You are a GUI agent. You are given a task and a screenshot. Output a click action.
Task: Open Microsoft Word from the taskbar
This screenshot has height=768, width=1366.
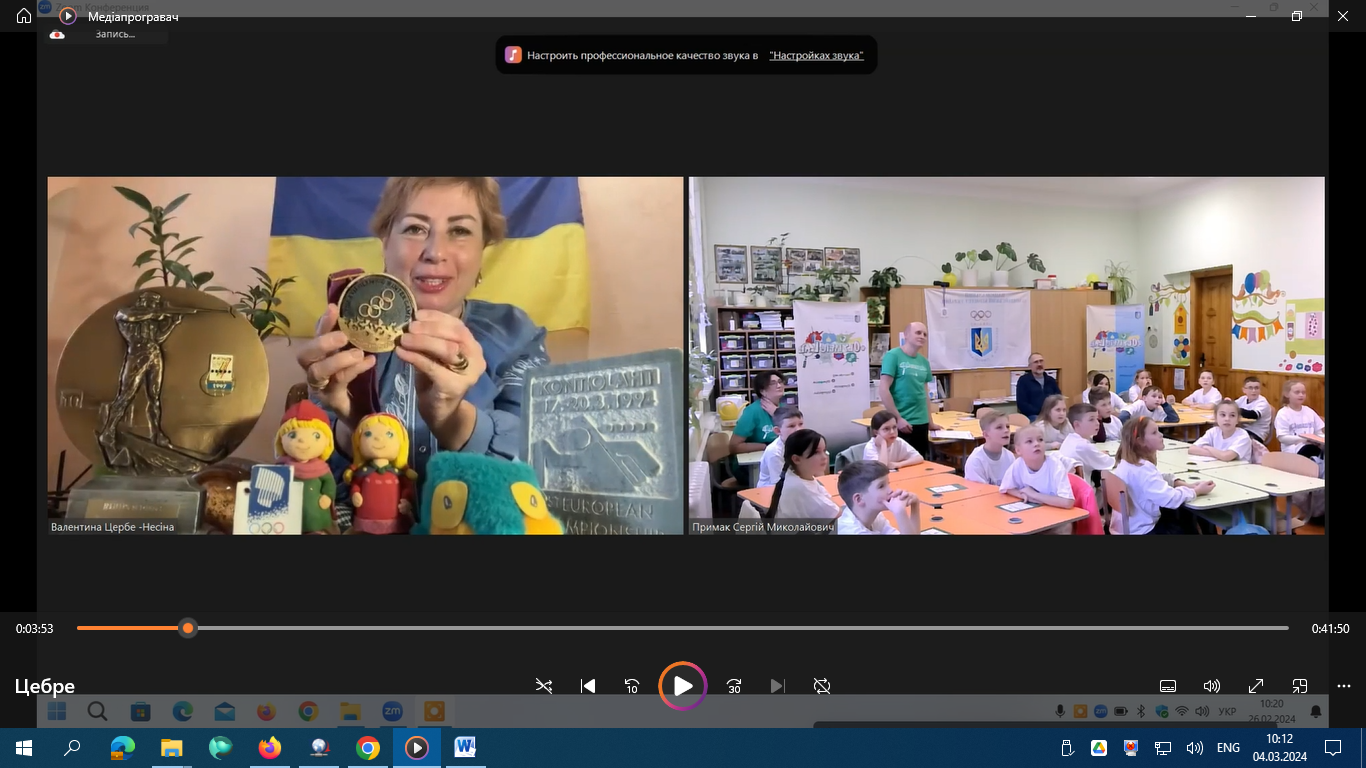point(466,747)
